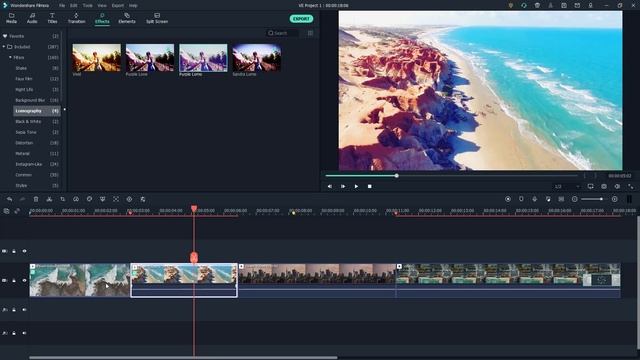Image resolution: width=640 pixels, height=360 pixels.
Task: Mute the second audio track speaker
Action: click(24, 333)
